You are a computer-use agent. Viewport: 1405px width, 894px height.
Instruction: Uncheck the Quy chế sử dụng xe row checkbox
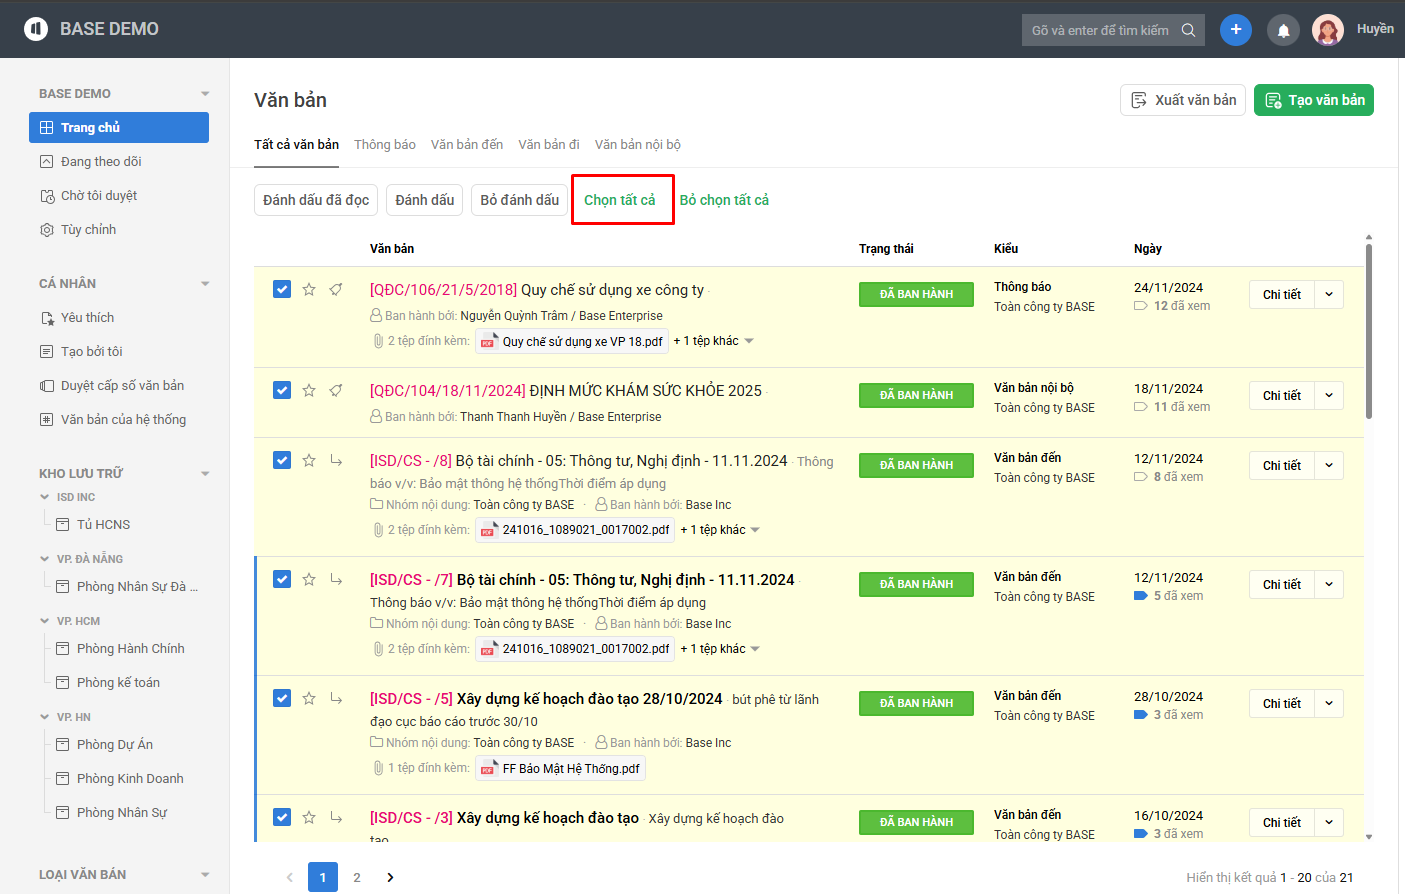click(x=282, y=289)
